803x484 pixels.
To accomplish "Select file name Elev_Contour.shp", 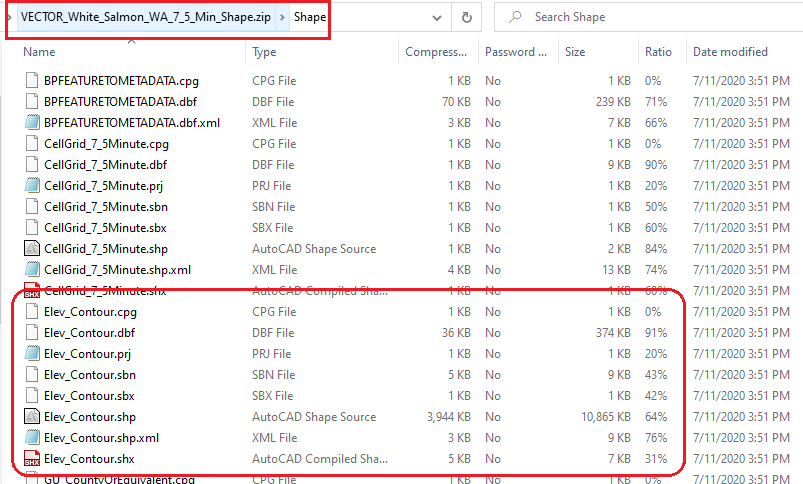I will tap(90, 416).
